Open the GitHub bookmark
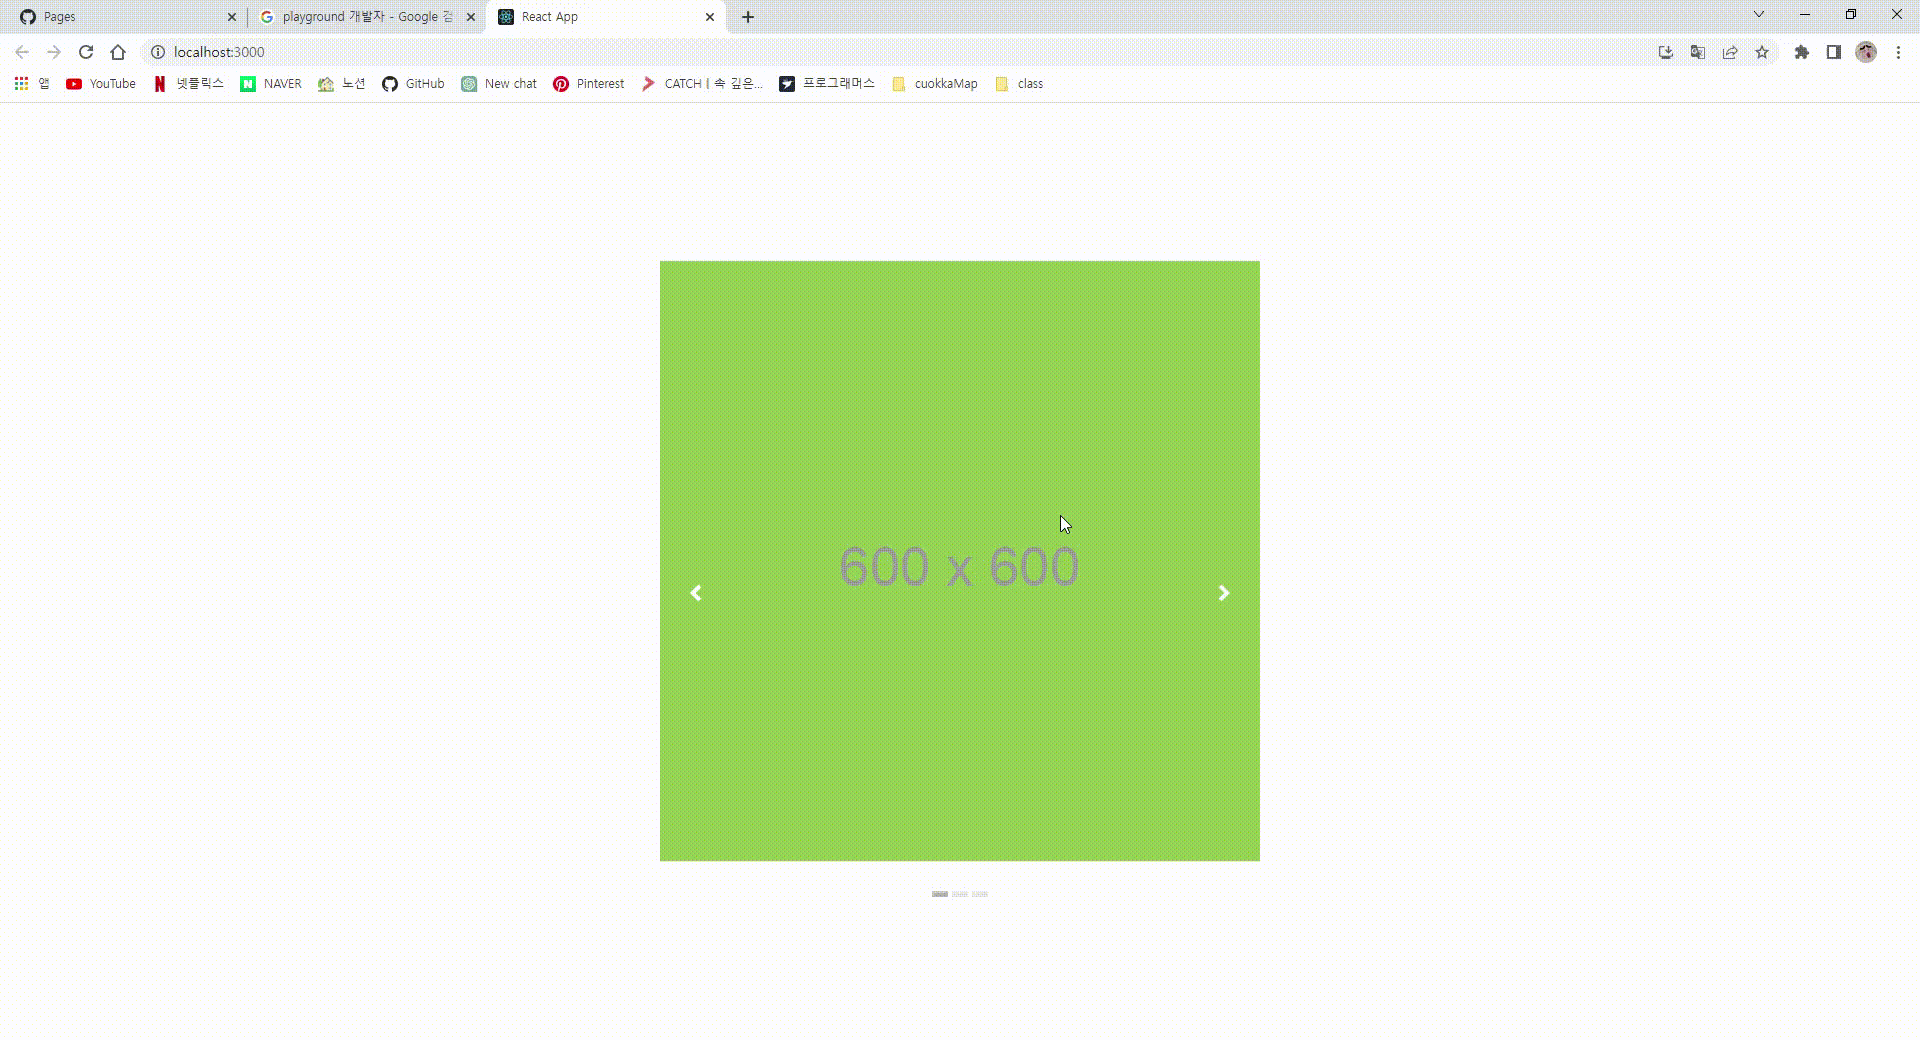 tap(412, 84)
